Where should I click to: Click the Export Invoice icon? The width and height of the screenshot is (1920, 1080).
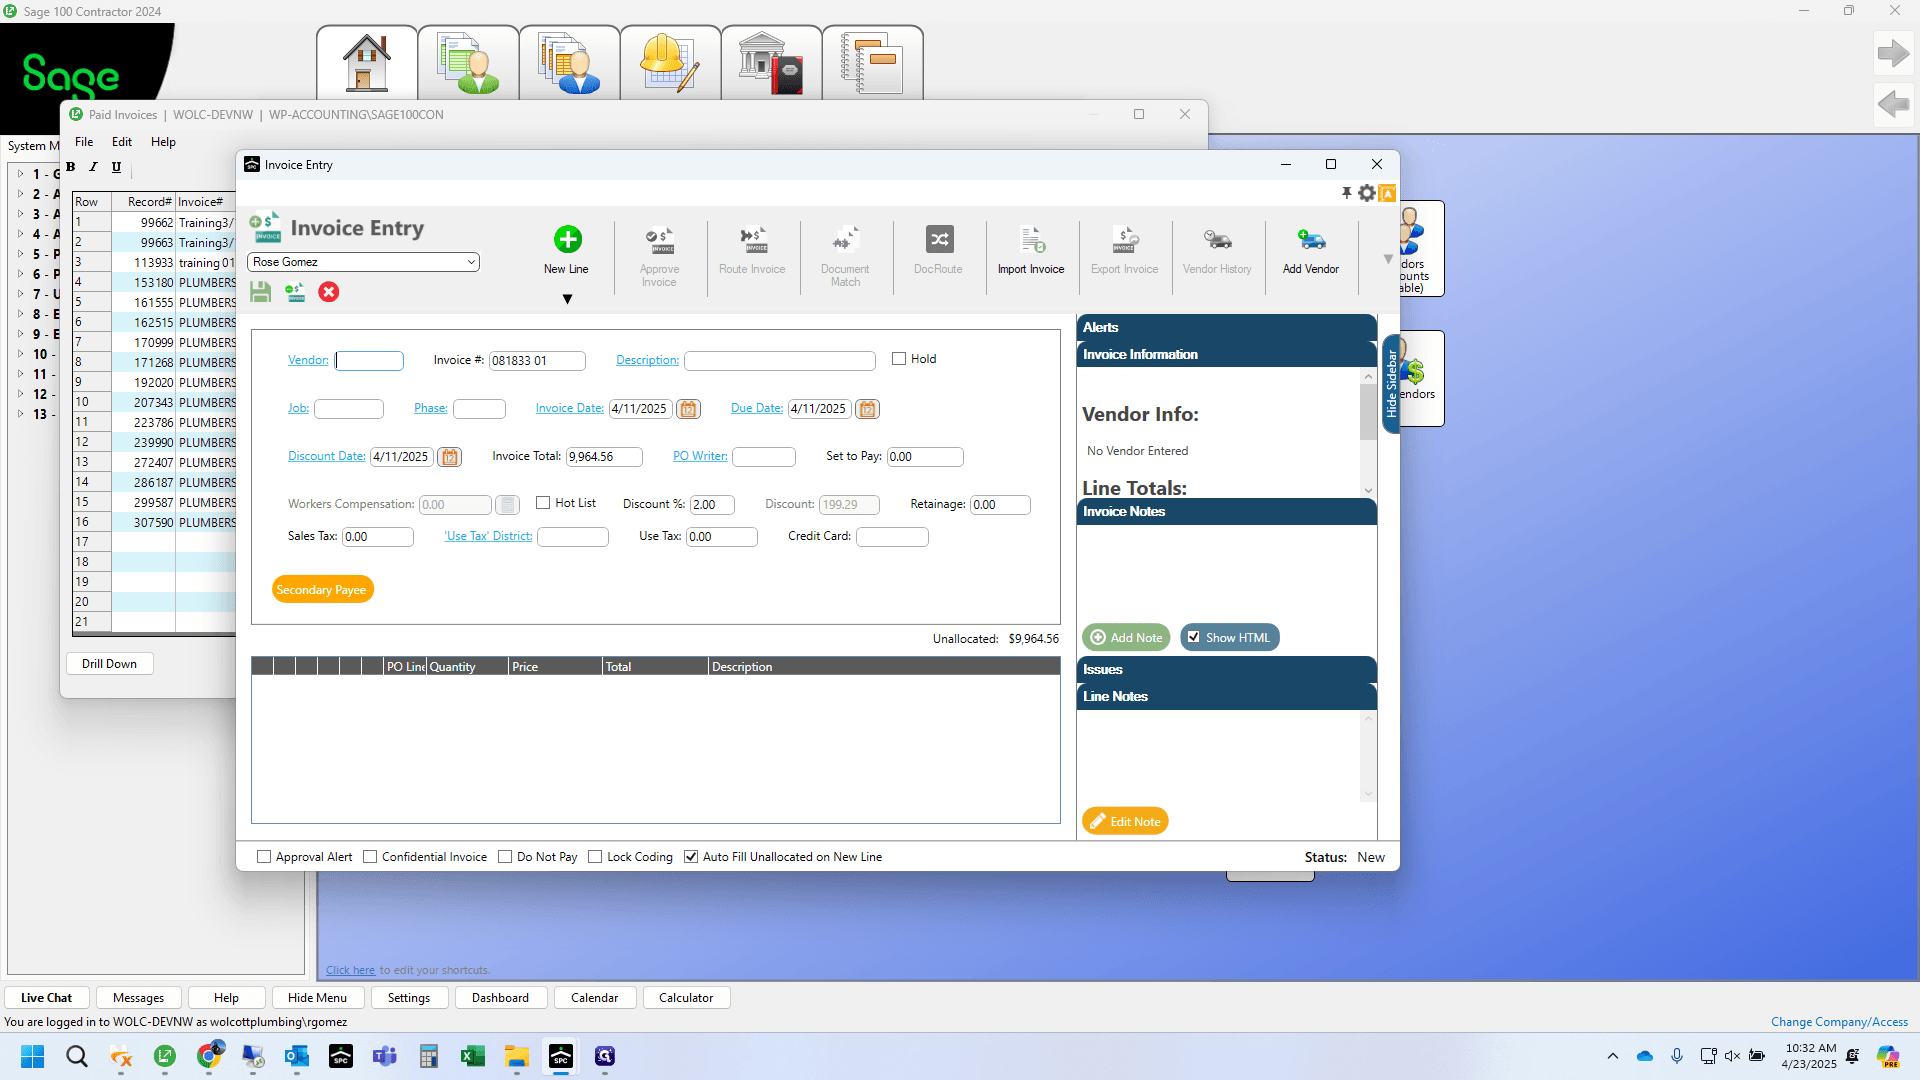tap(1124, 240)
